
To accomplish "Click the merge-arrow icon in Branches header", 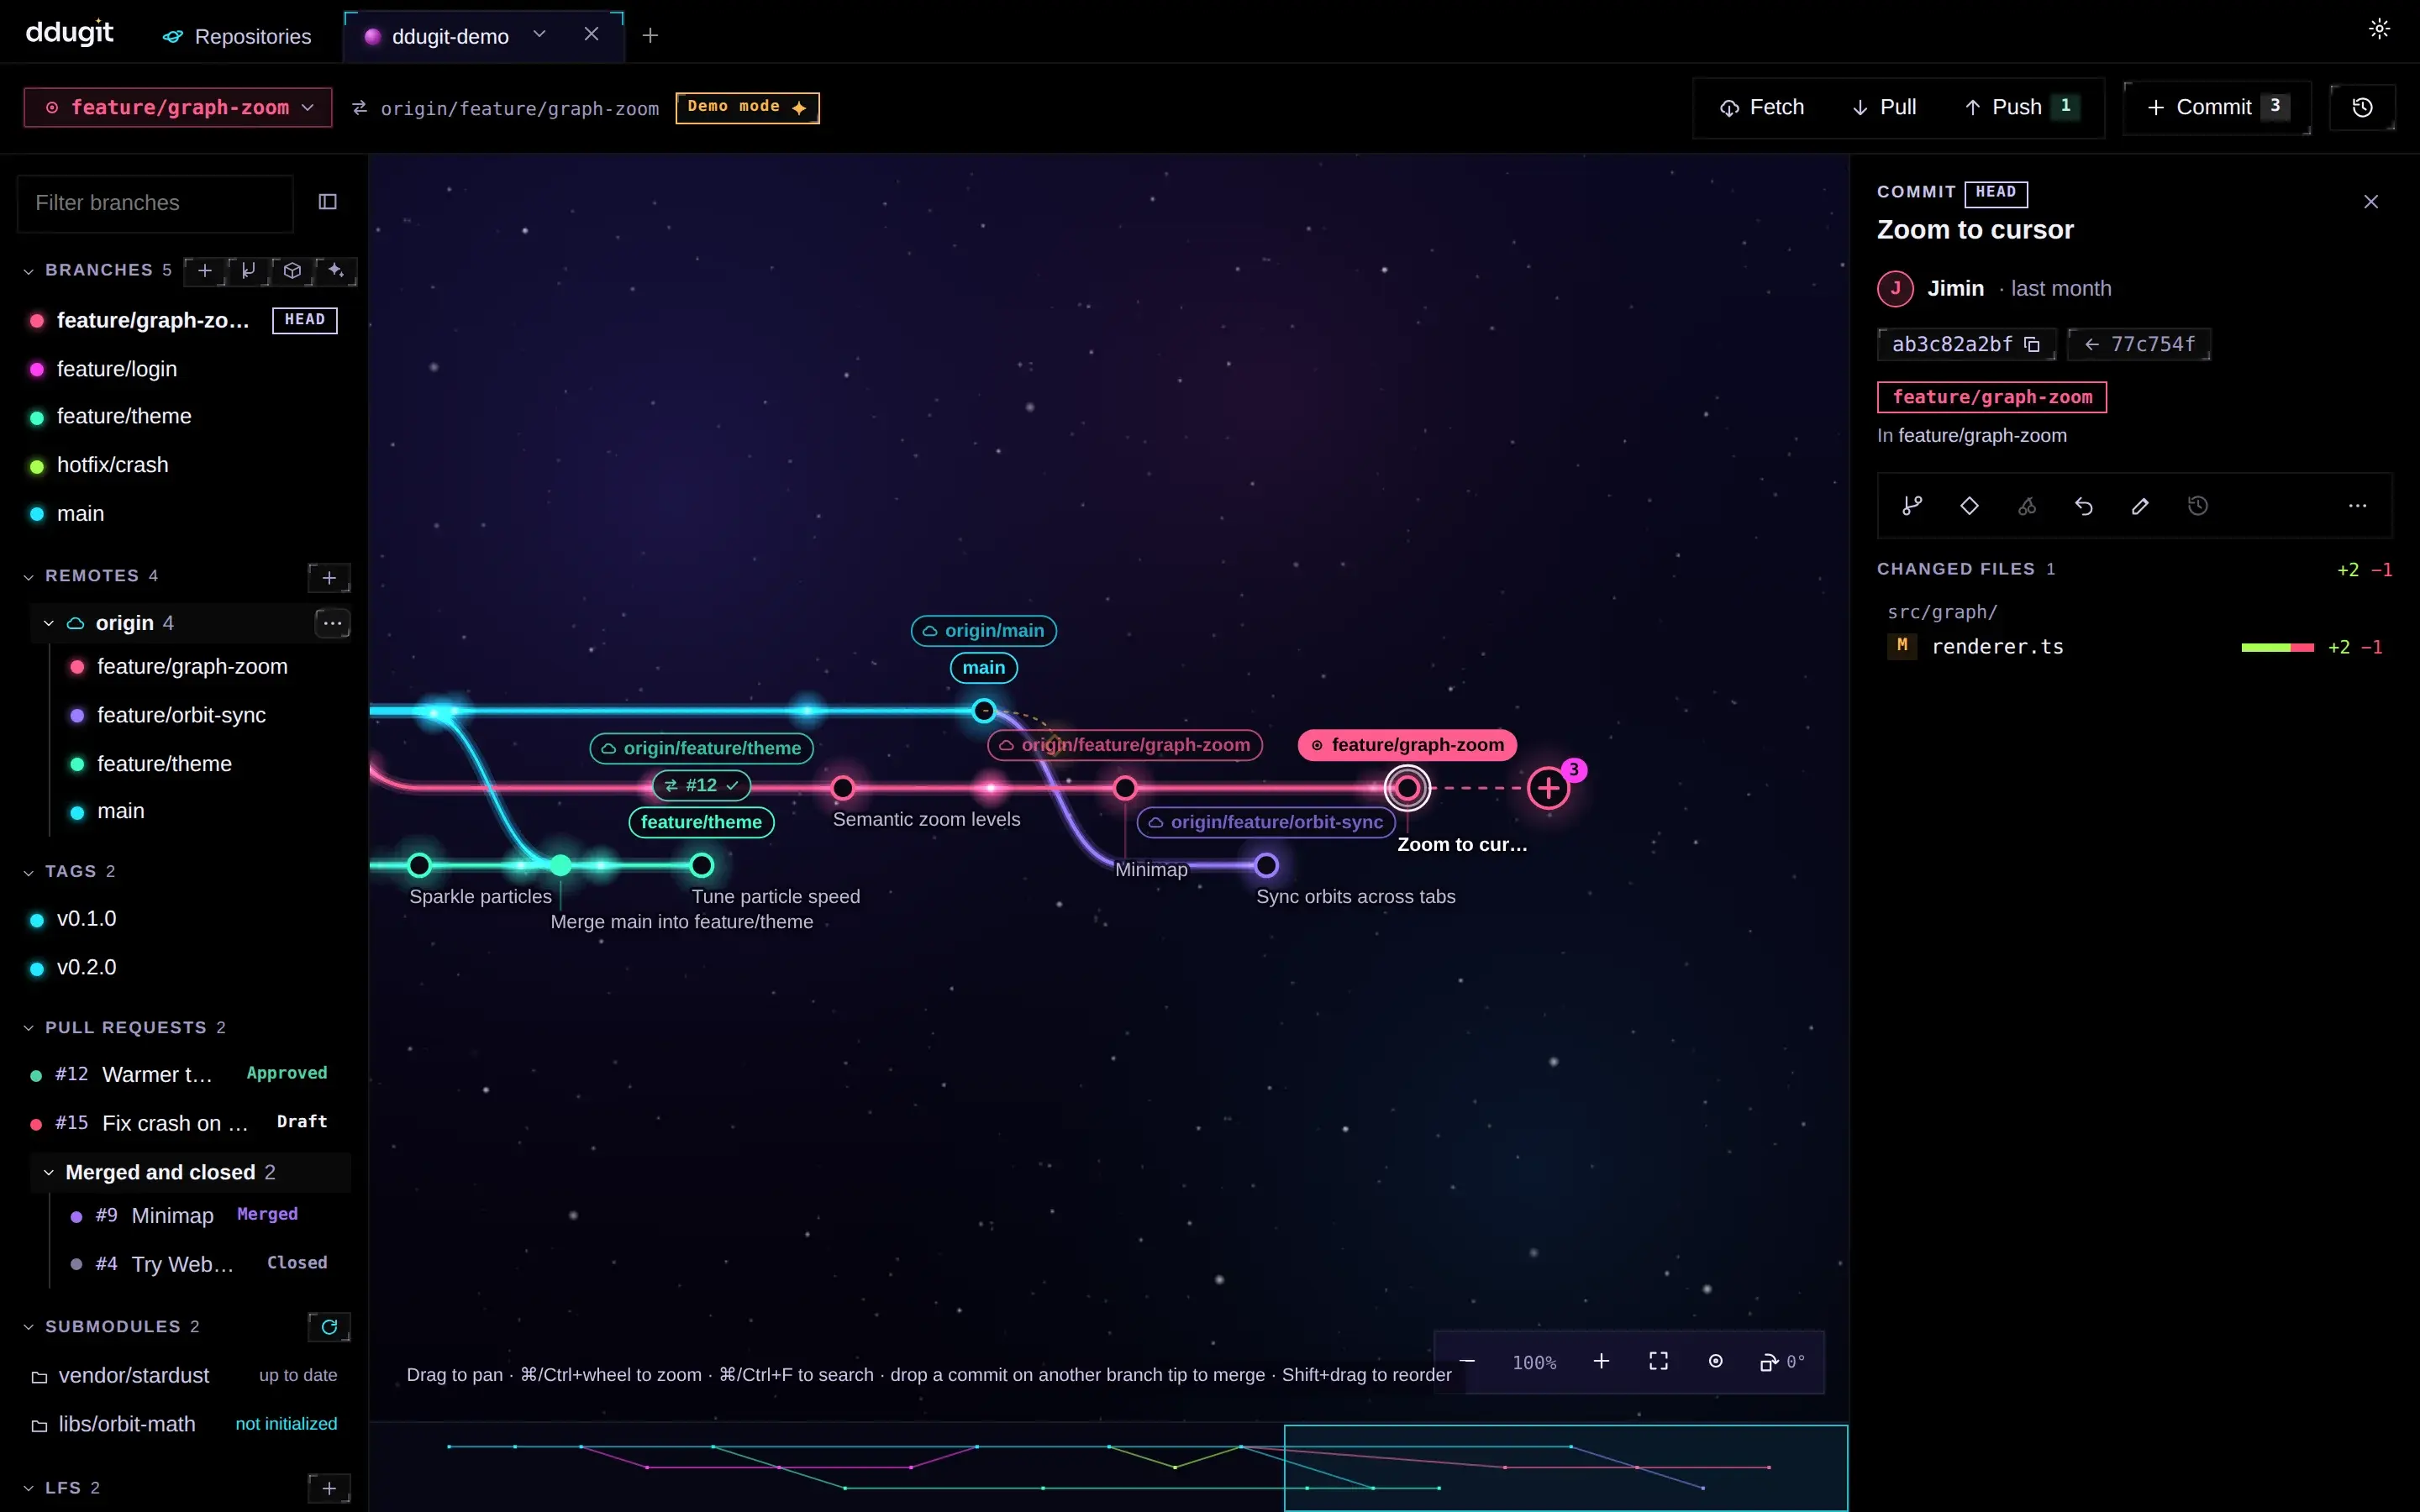I will point(248,270).
